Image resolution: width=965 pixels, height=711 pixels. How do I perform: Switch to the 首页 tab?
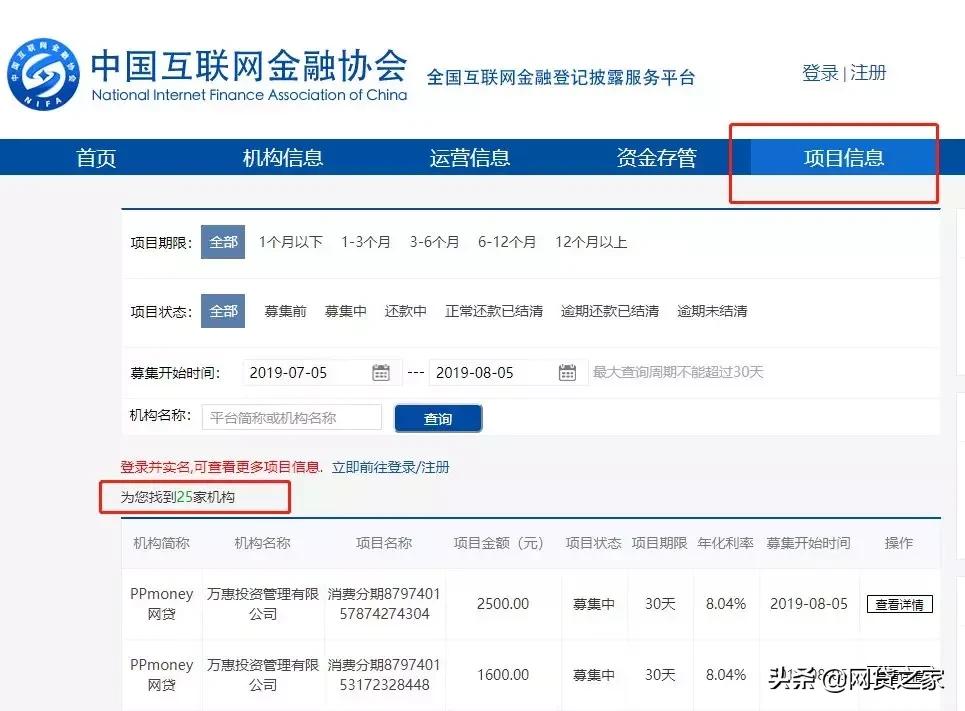95,157
